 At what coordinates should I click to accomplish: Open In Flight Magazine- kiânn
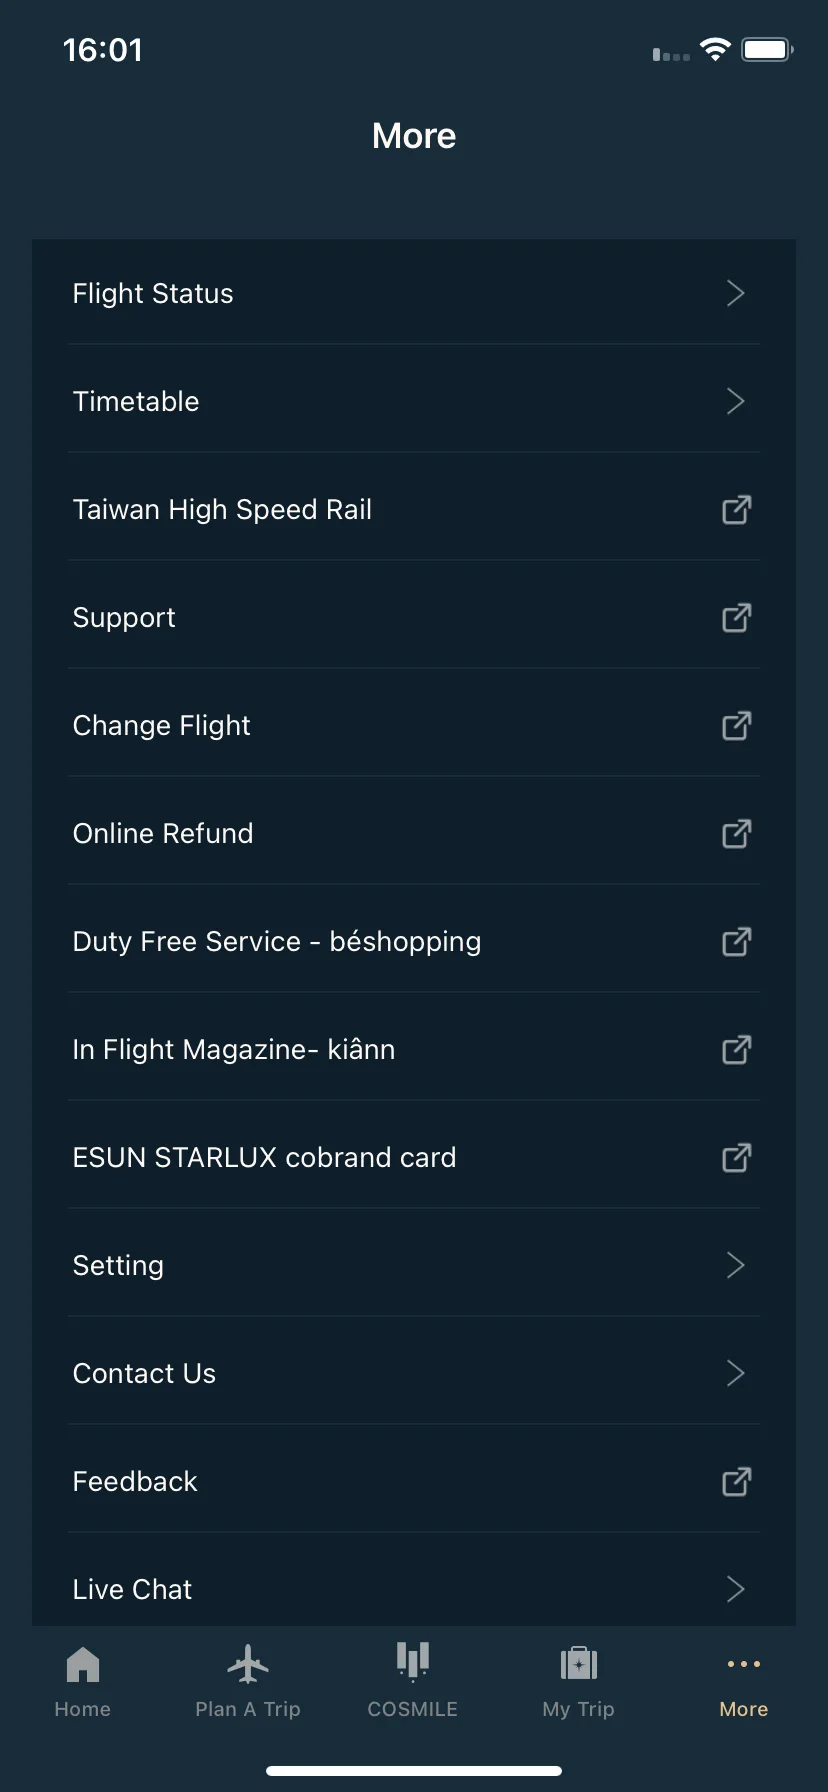tap(414, 1050)
